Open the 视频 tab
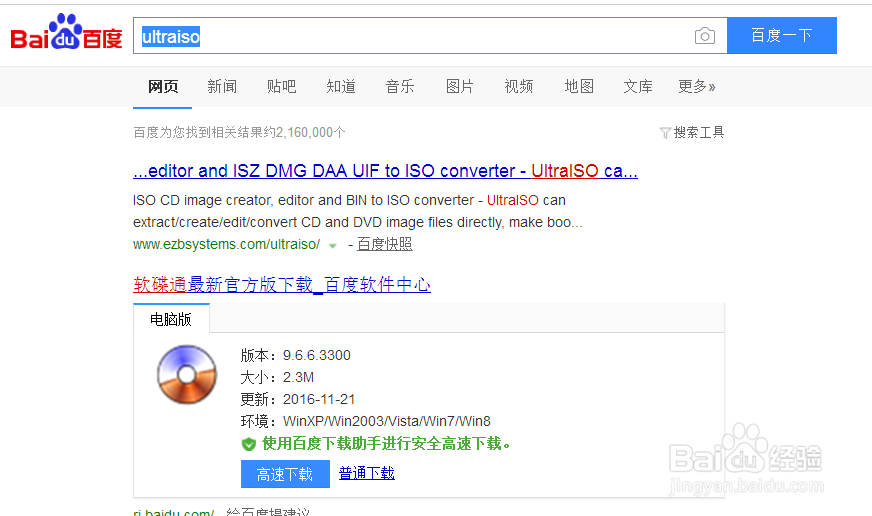Screen dimensions: 872x516 [x=518, y=86]
